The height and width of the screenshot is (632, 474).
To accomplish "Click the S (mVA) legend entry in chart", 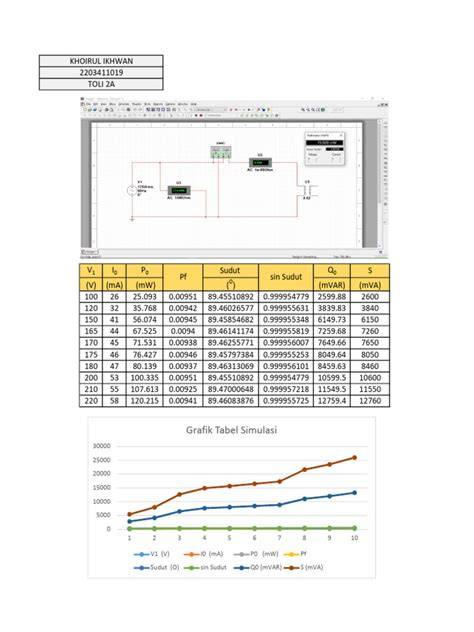I will point(303,568).
